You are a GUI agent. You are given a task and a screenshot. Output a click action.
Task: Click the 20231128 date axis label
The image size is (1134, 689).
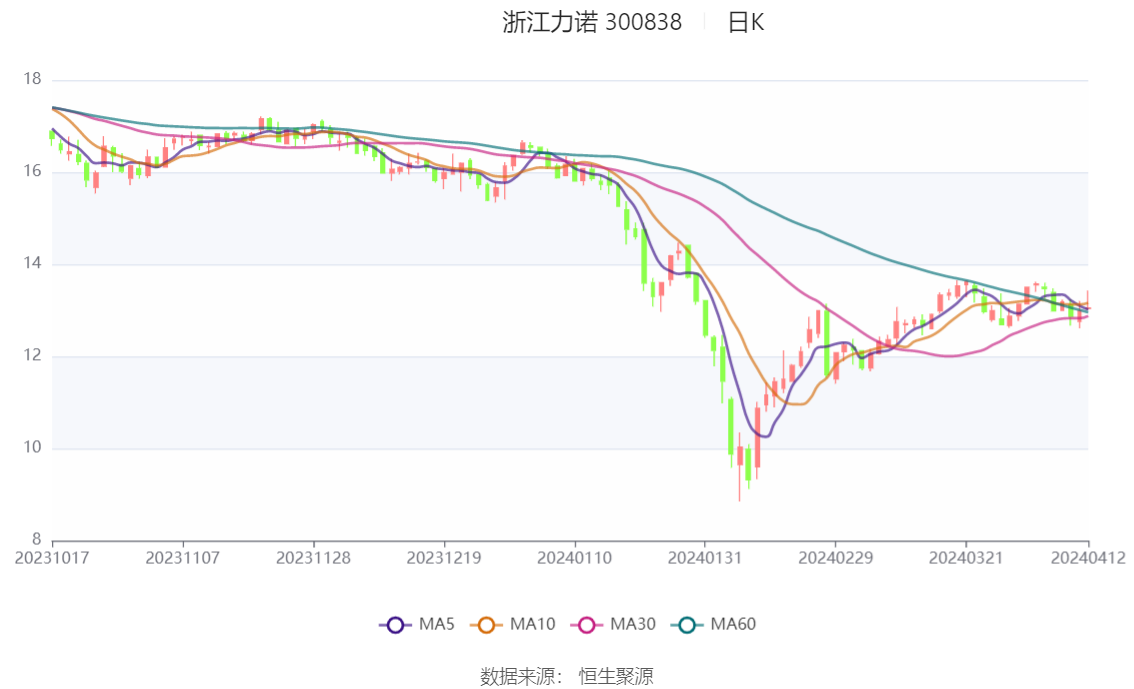click(313, 558)
